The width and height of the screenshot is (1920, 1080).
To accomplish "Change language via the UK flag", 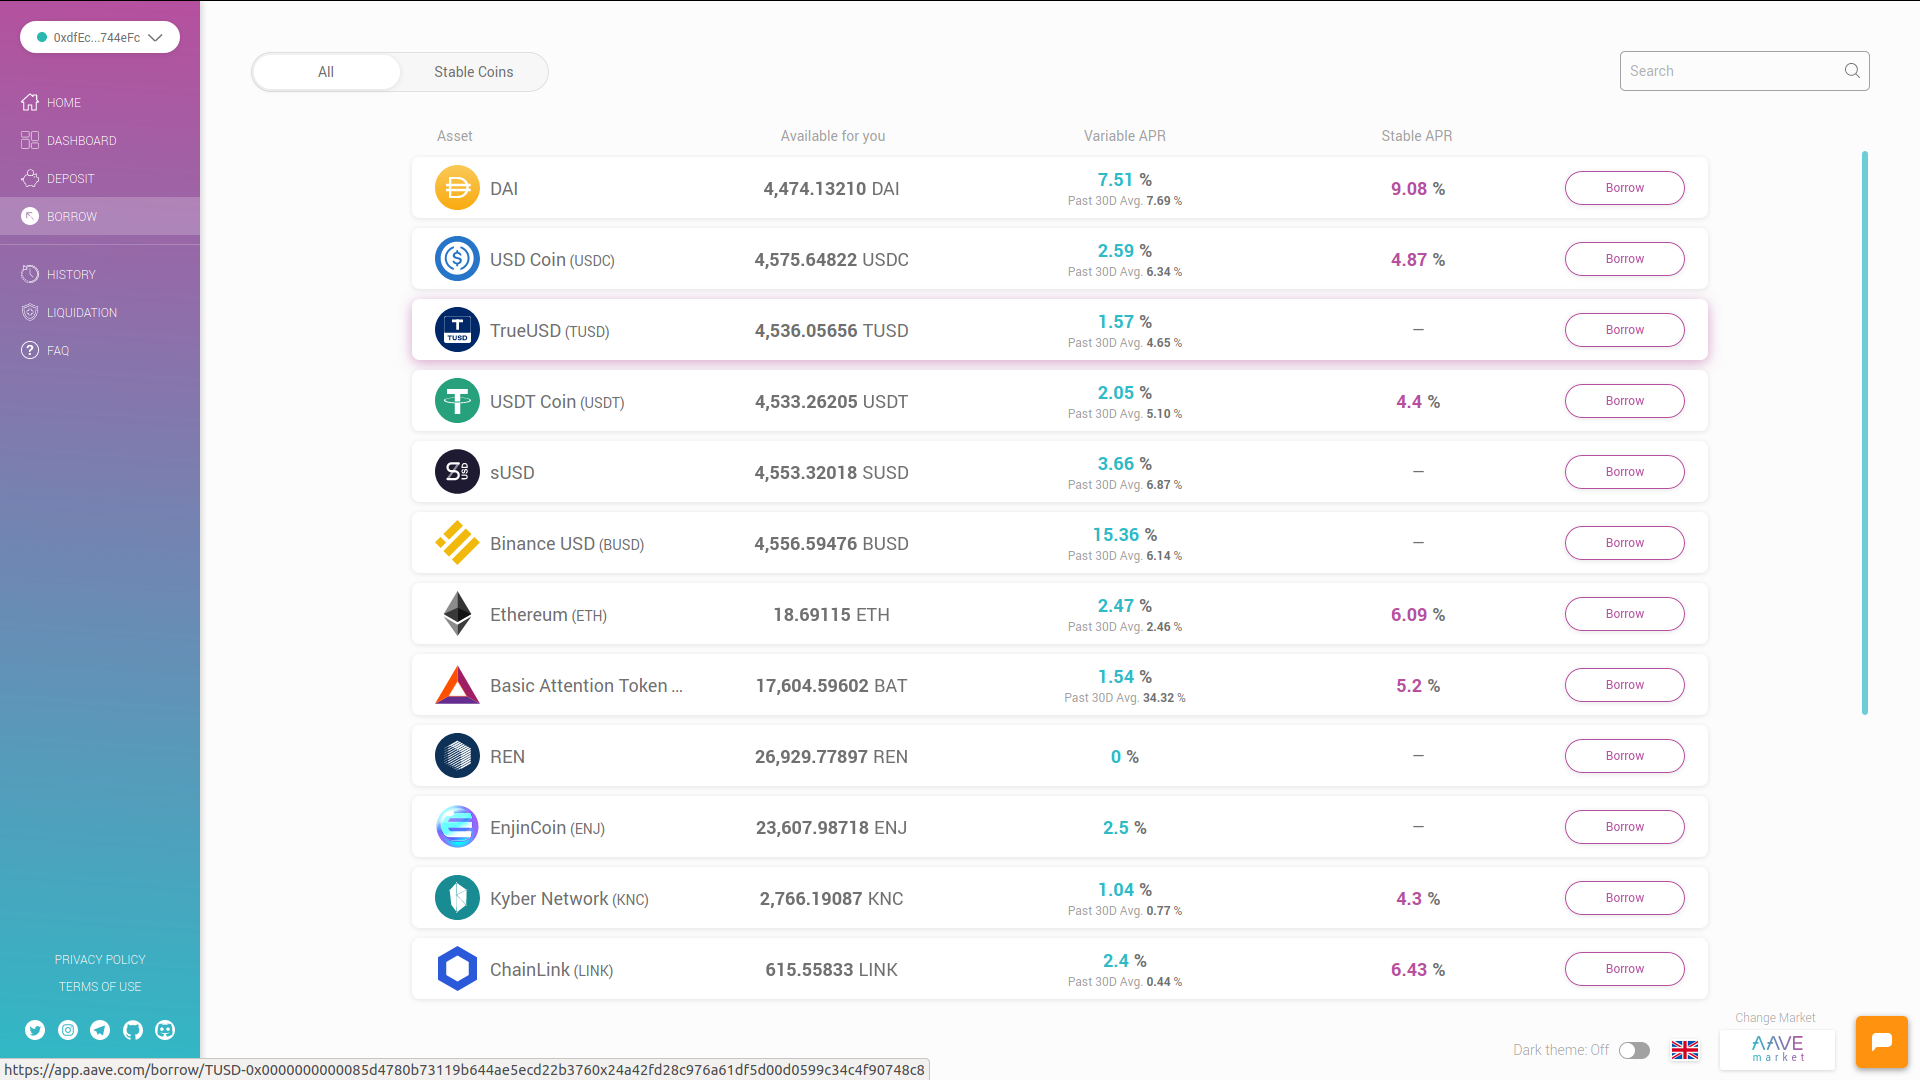I will pyautogui.click(x=1685, y=1050).
